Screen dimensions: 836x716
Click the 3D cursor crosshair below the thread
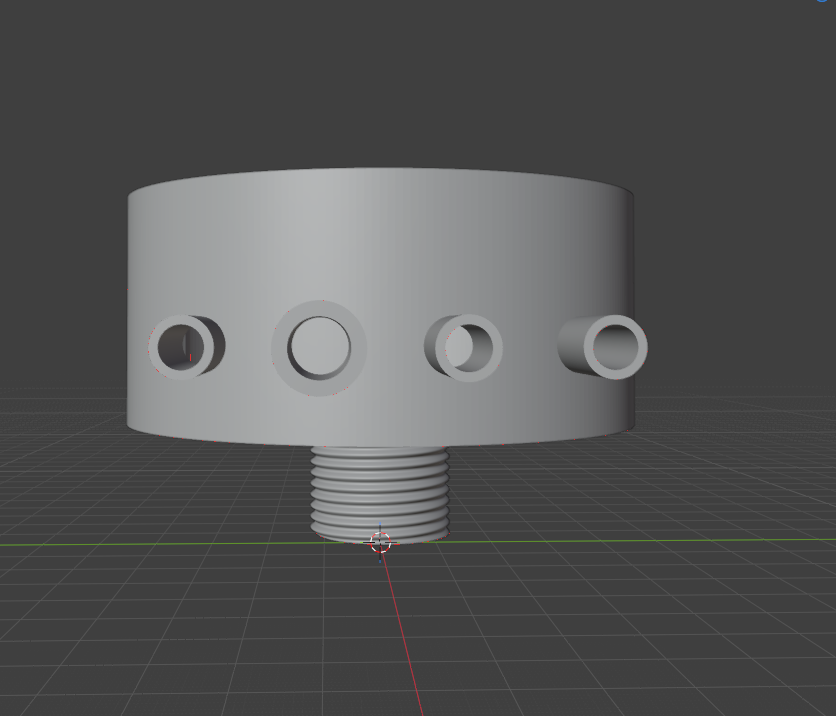(x=380, y=542)
